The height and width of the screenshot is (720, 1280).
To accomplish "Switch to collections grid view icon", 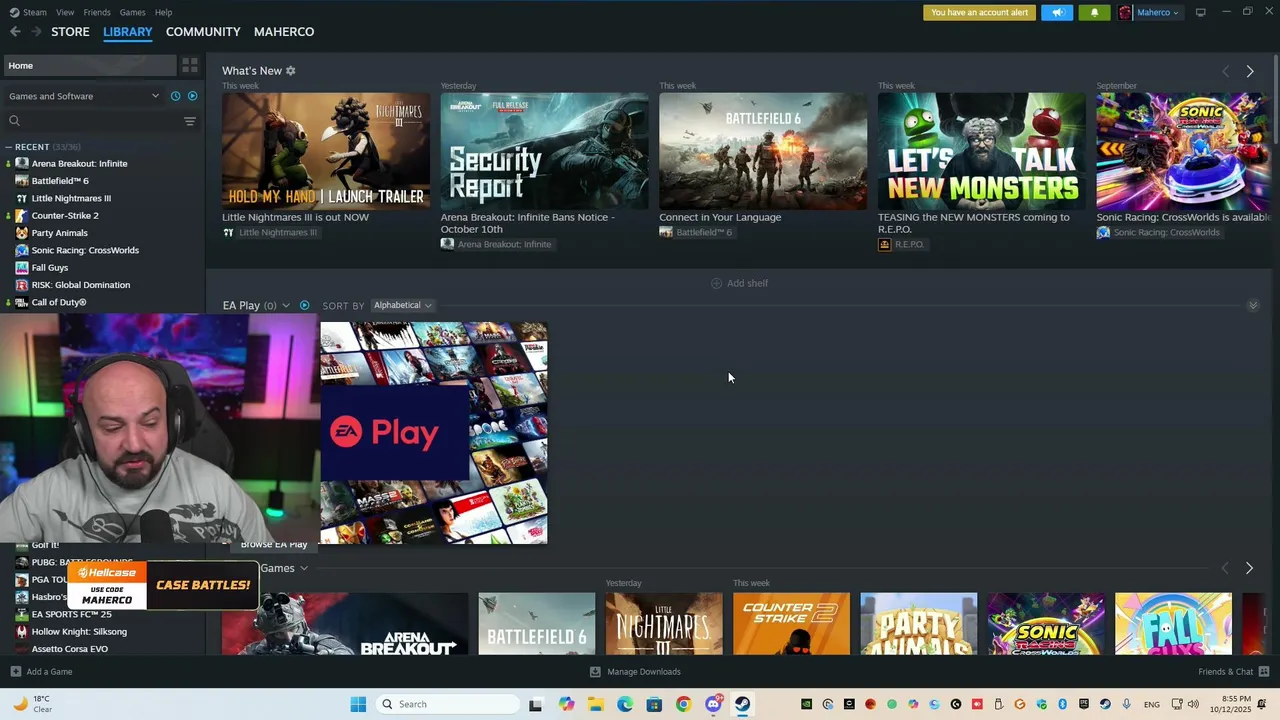I will [x=189, y=65].
